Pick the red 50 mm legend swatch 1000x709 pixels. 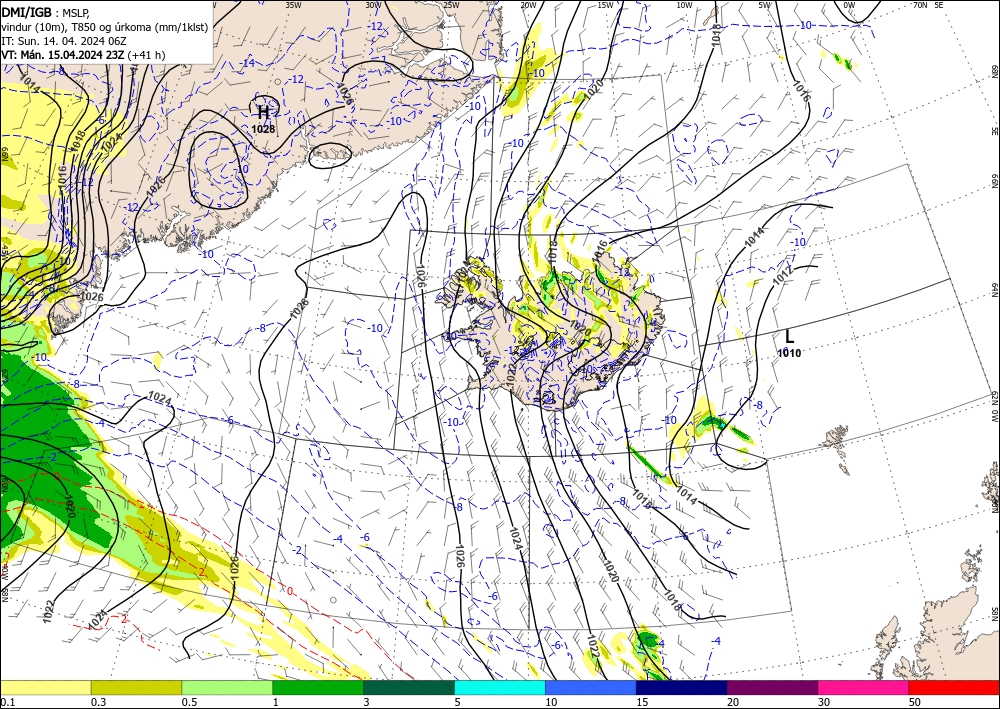[x=954, y=687]
